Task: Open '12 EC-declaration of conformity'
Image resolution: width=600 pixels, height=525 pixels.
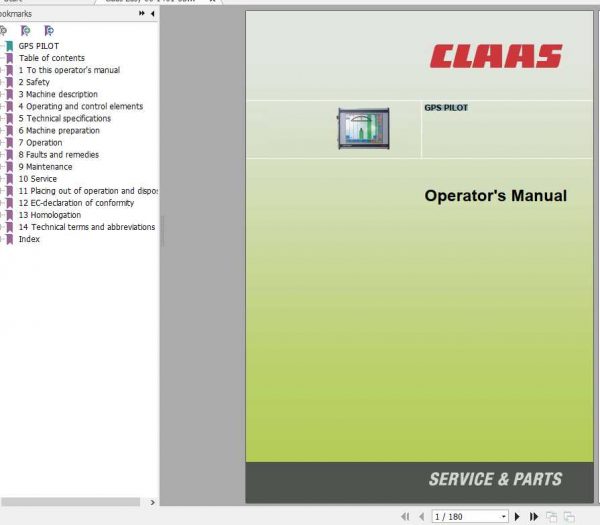Action: [x=76, y=203]
